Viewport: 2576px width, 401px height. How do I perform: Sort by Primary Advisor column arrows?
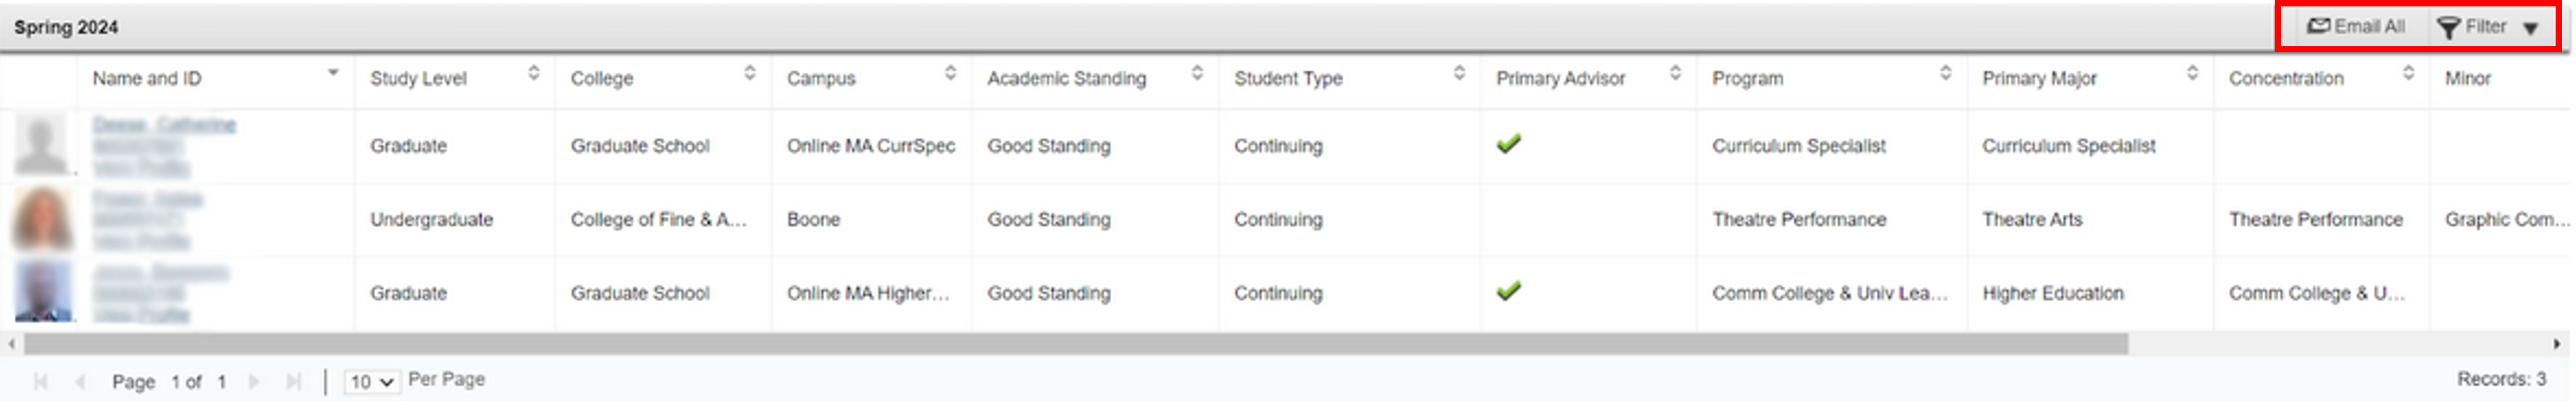(x=1675, y=73)
